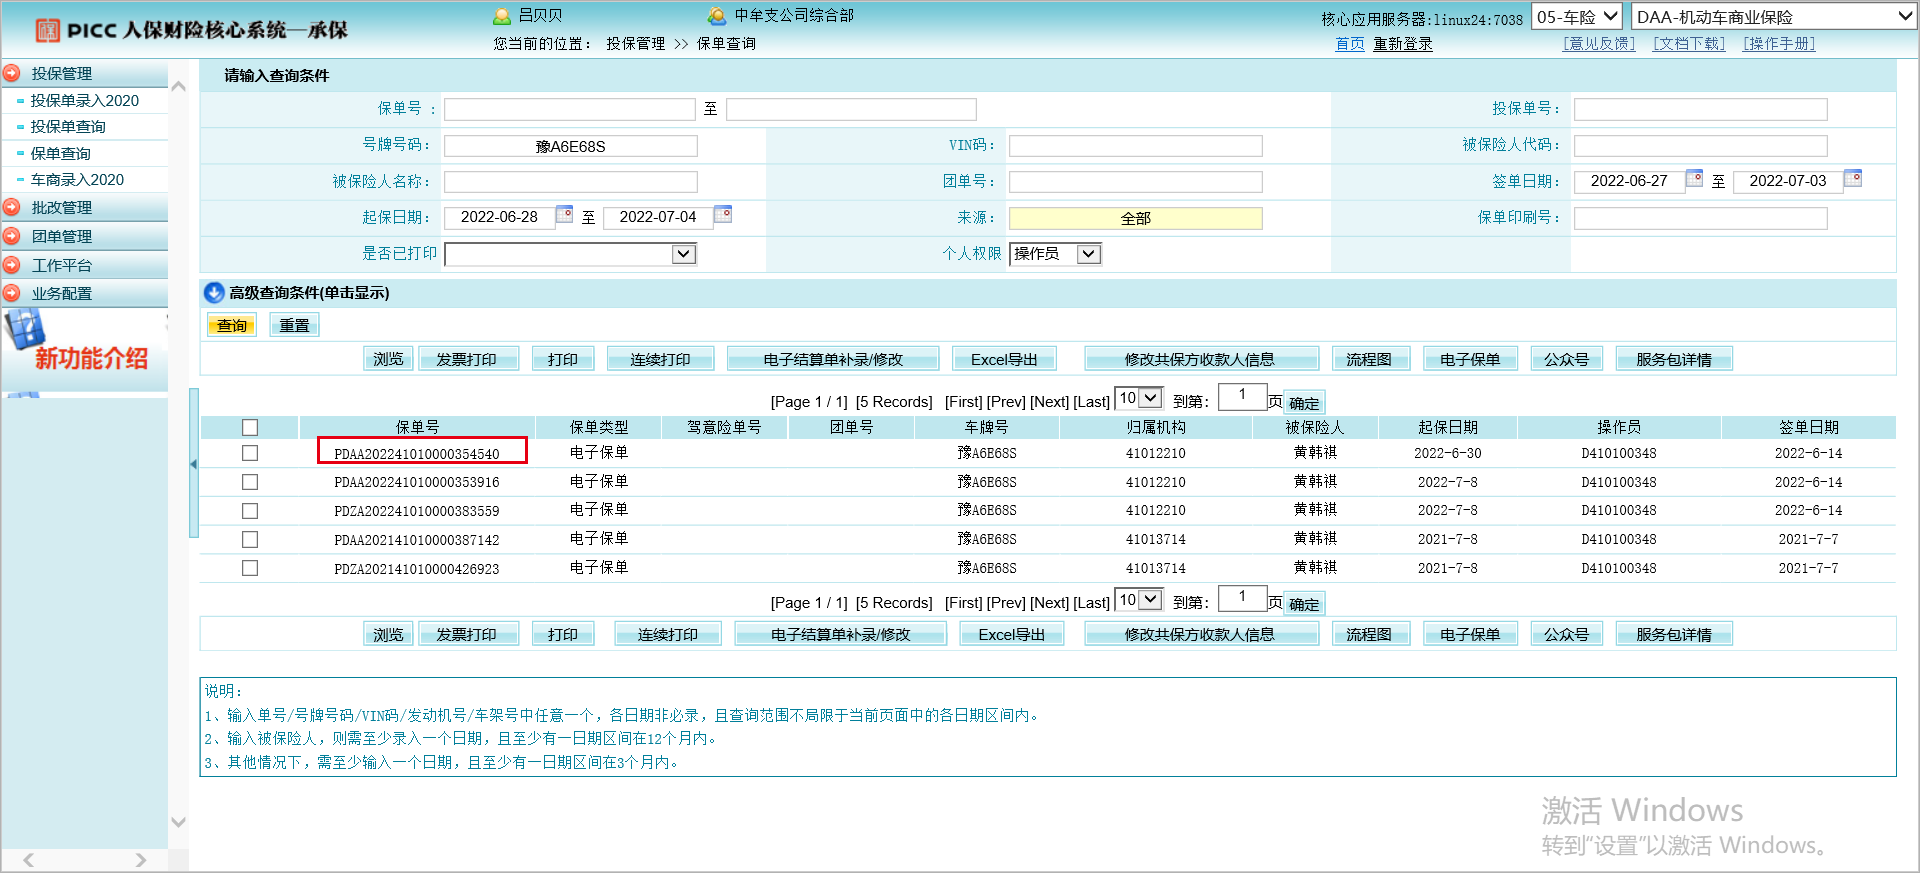The height and width of the screenshot is (873, 1920).
Task: Click the yellow 来源 field showing 全部
Action: pyautogui.click(x=1135, y=218)
